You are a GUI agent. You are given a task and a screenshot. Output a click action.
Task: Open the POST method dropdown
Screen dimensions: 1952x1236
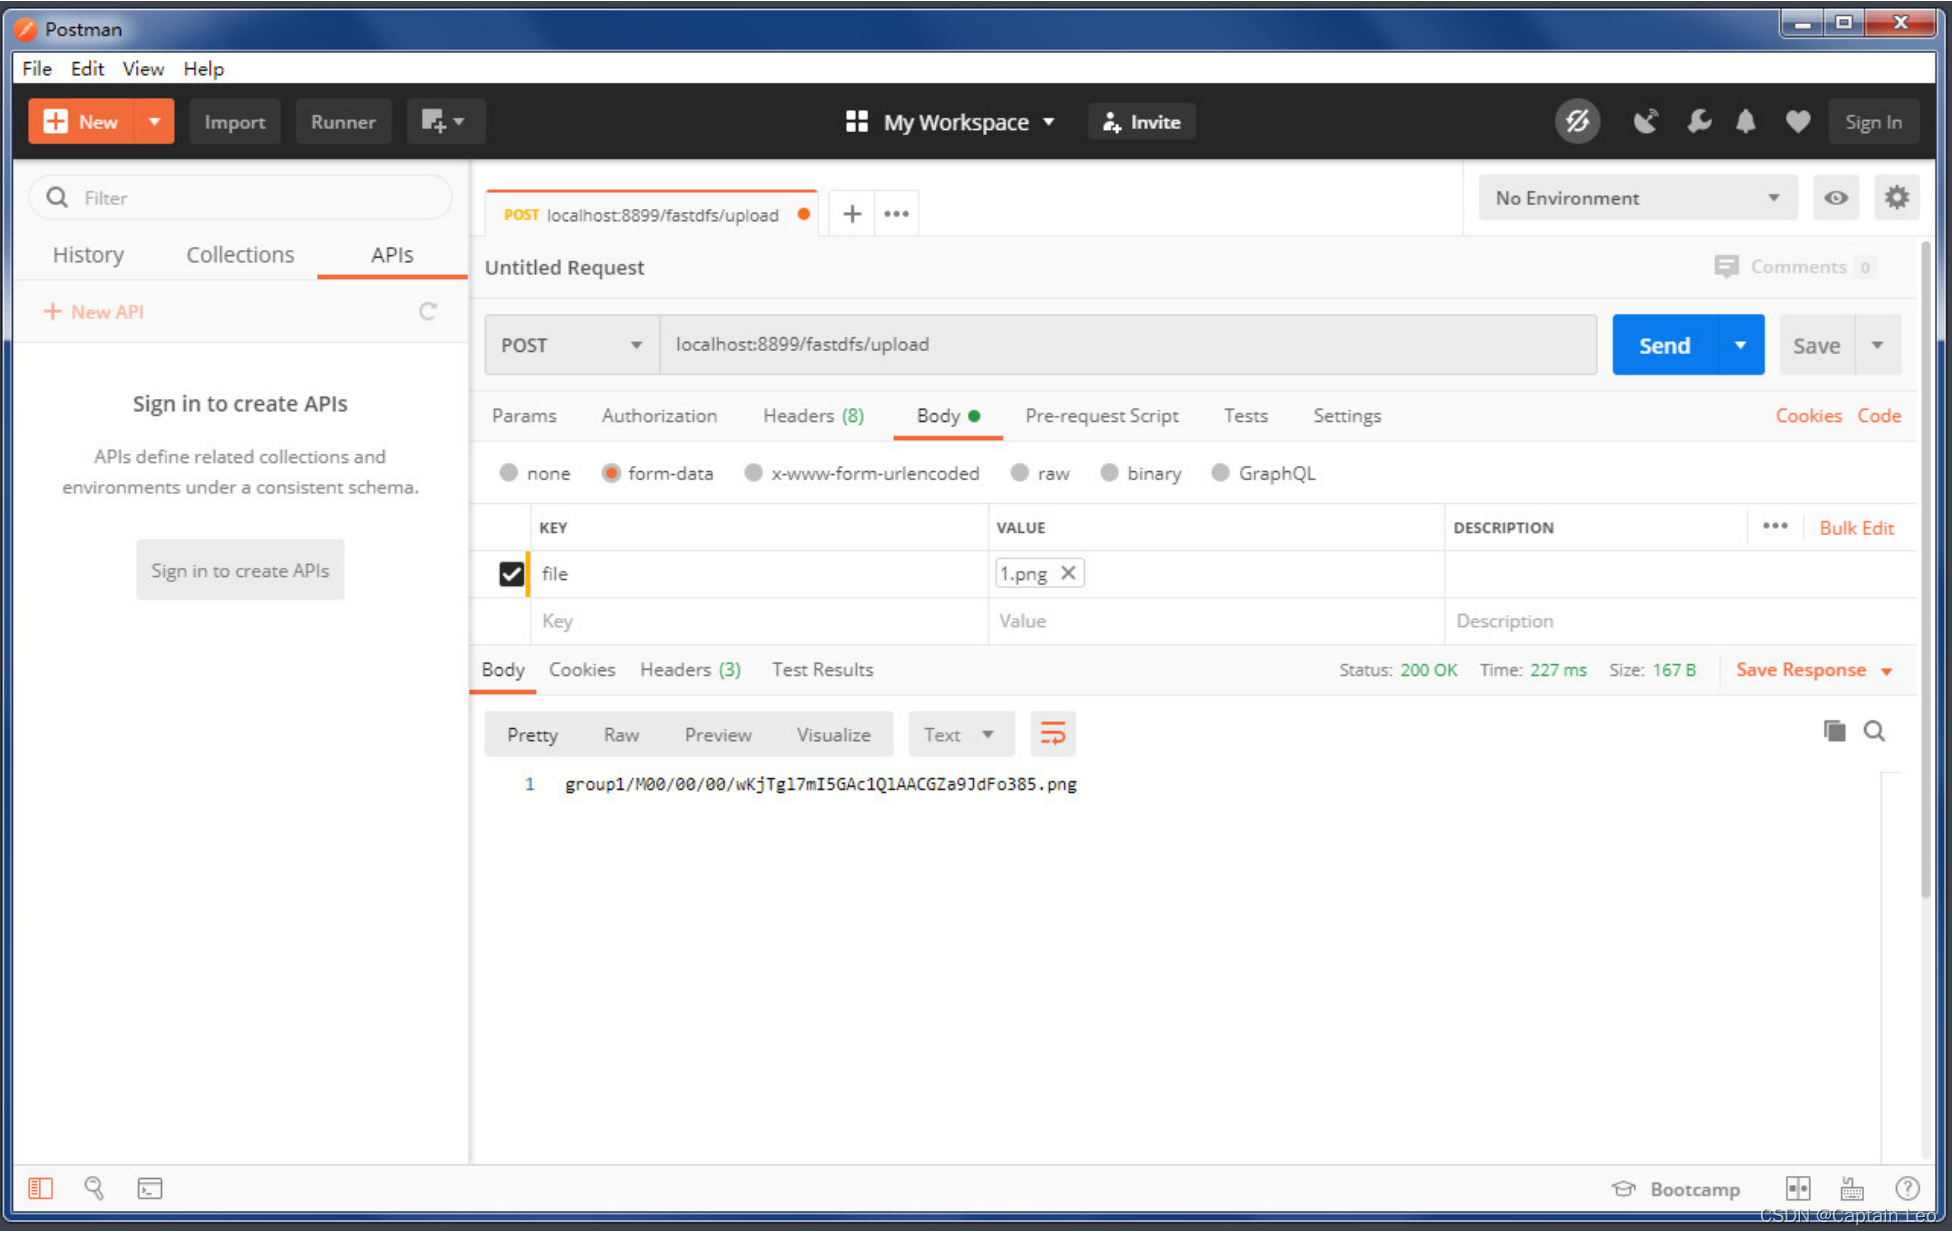coord(571,345)
